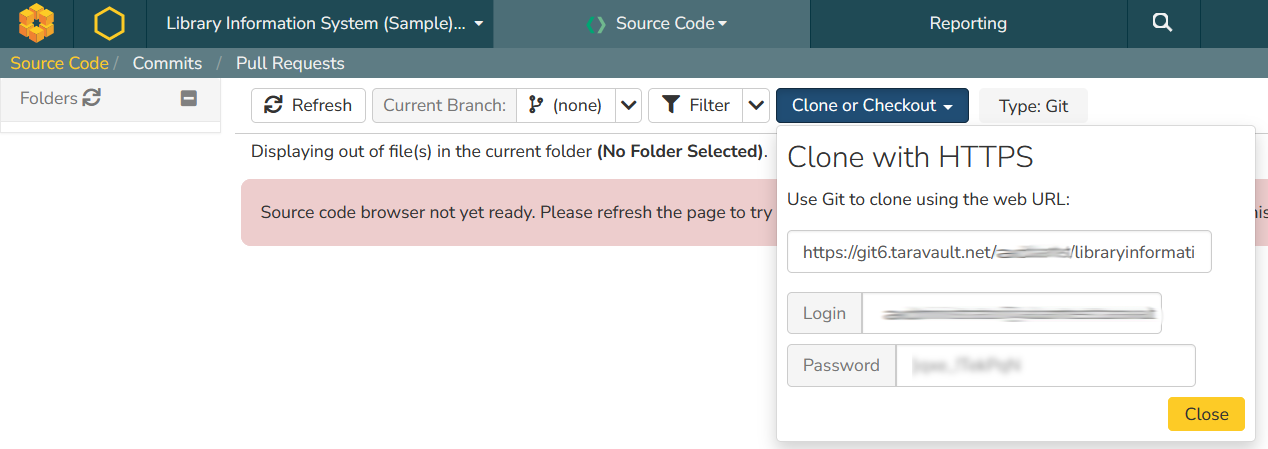The width and height of the screenshot is (1268, 449).
Task: Click the clone web URL field
Action: 999,253
